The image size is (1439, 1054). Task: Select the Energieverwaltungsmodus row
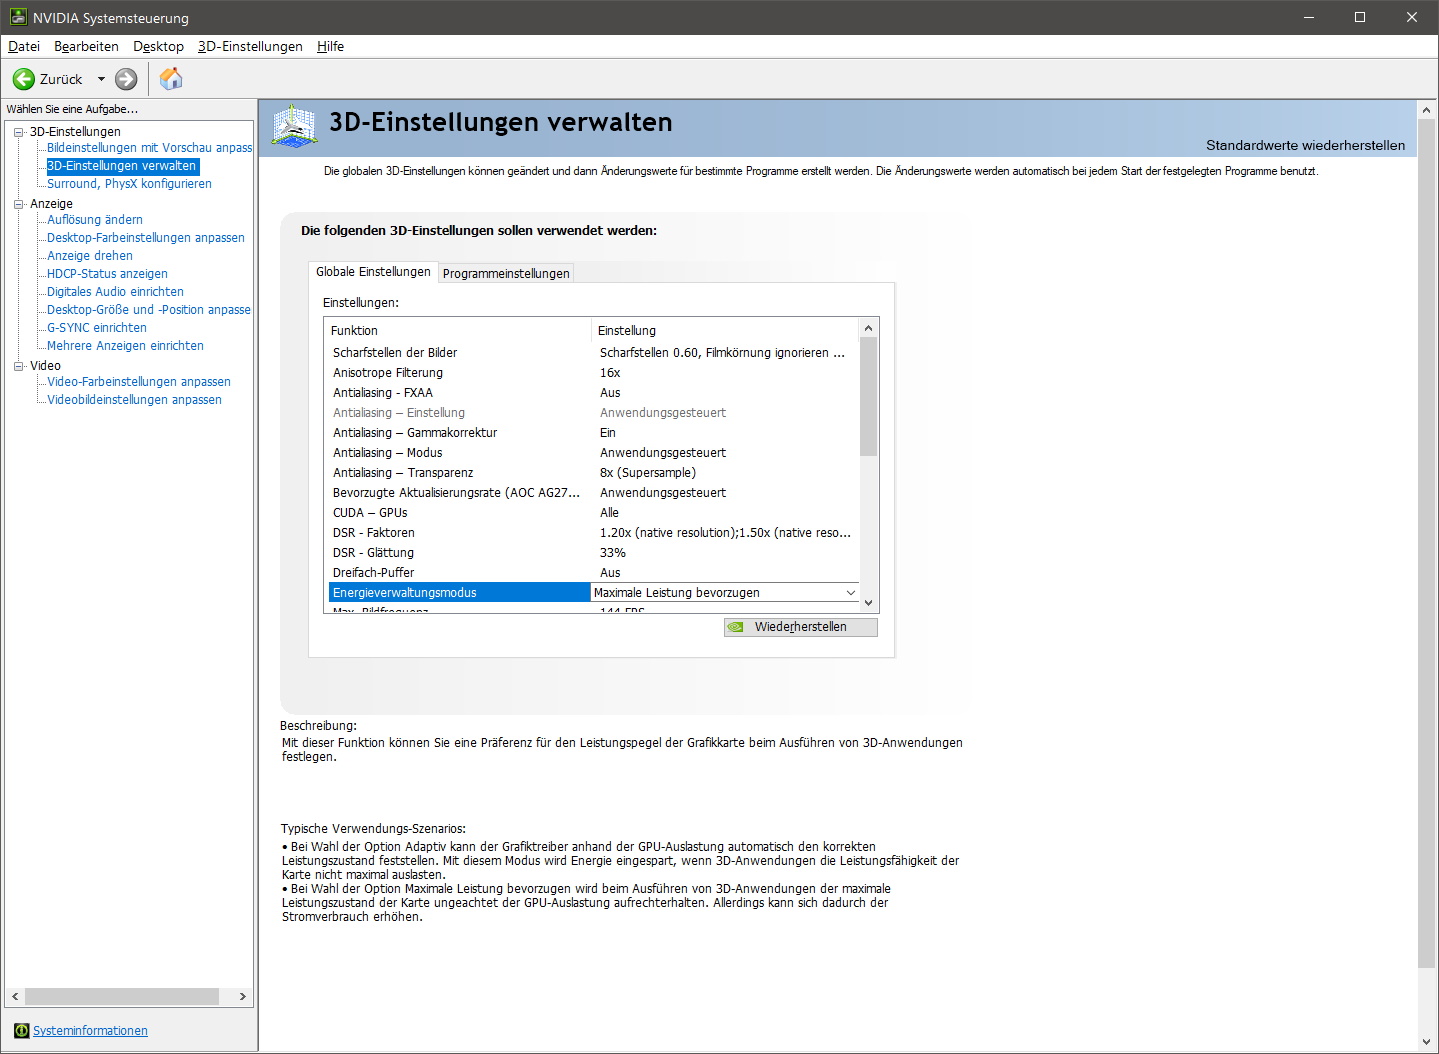click(460, 593)
